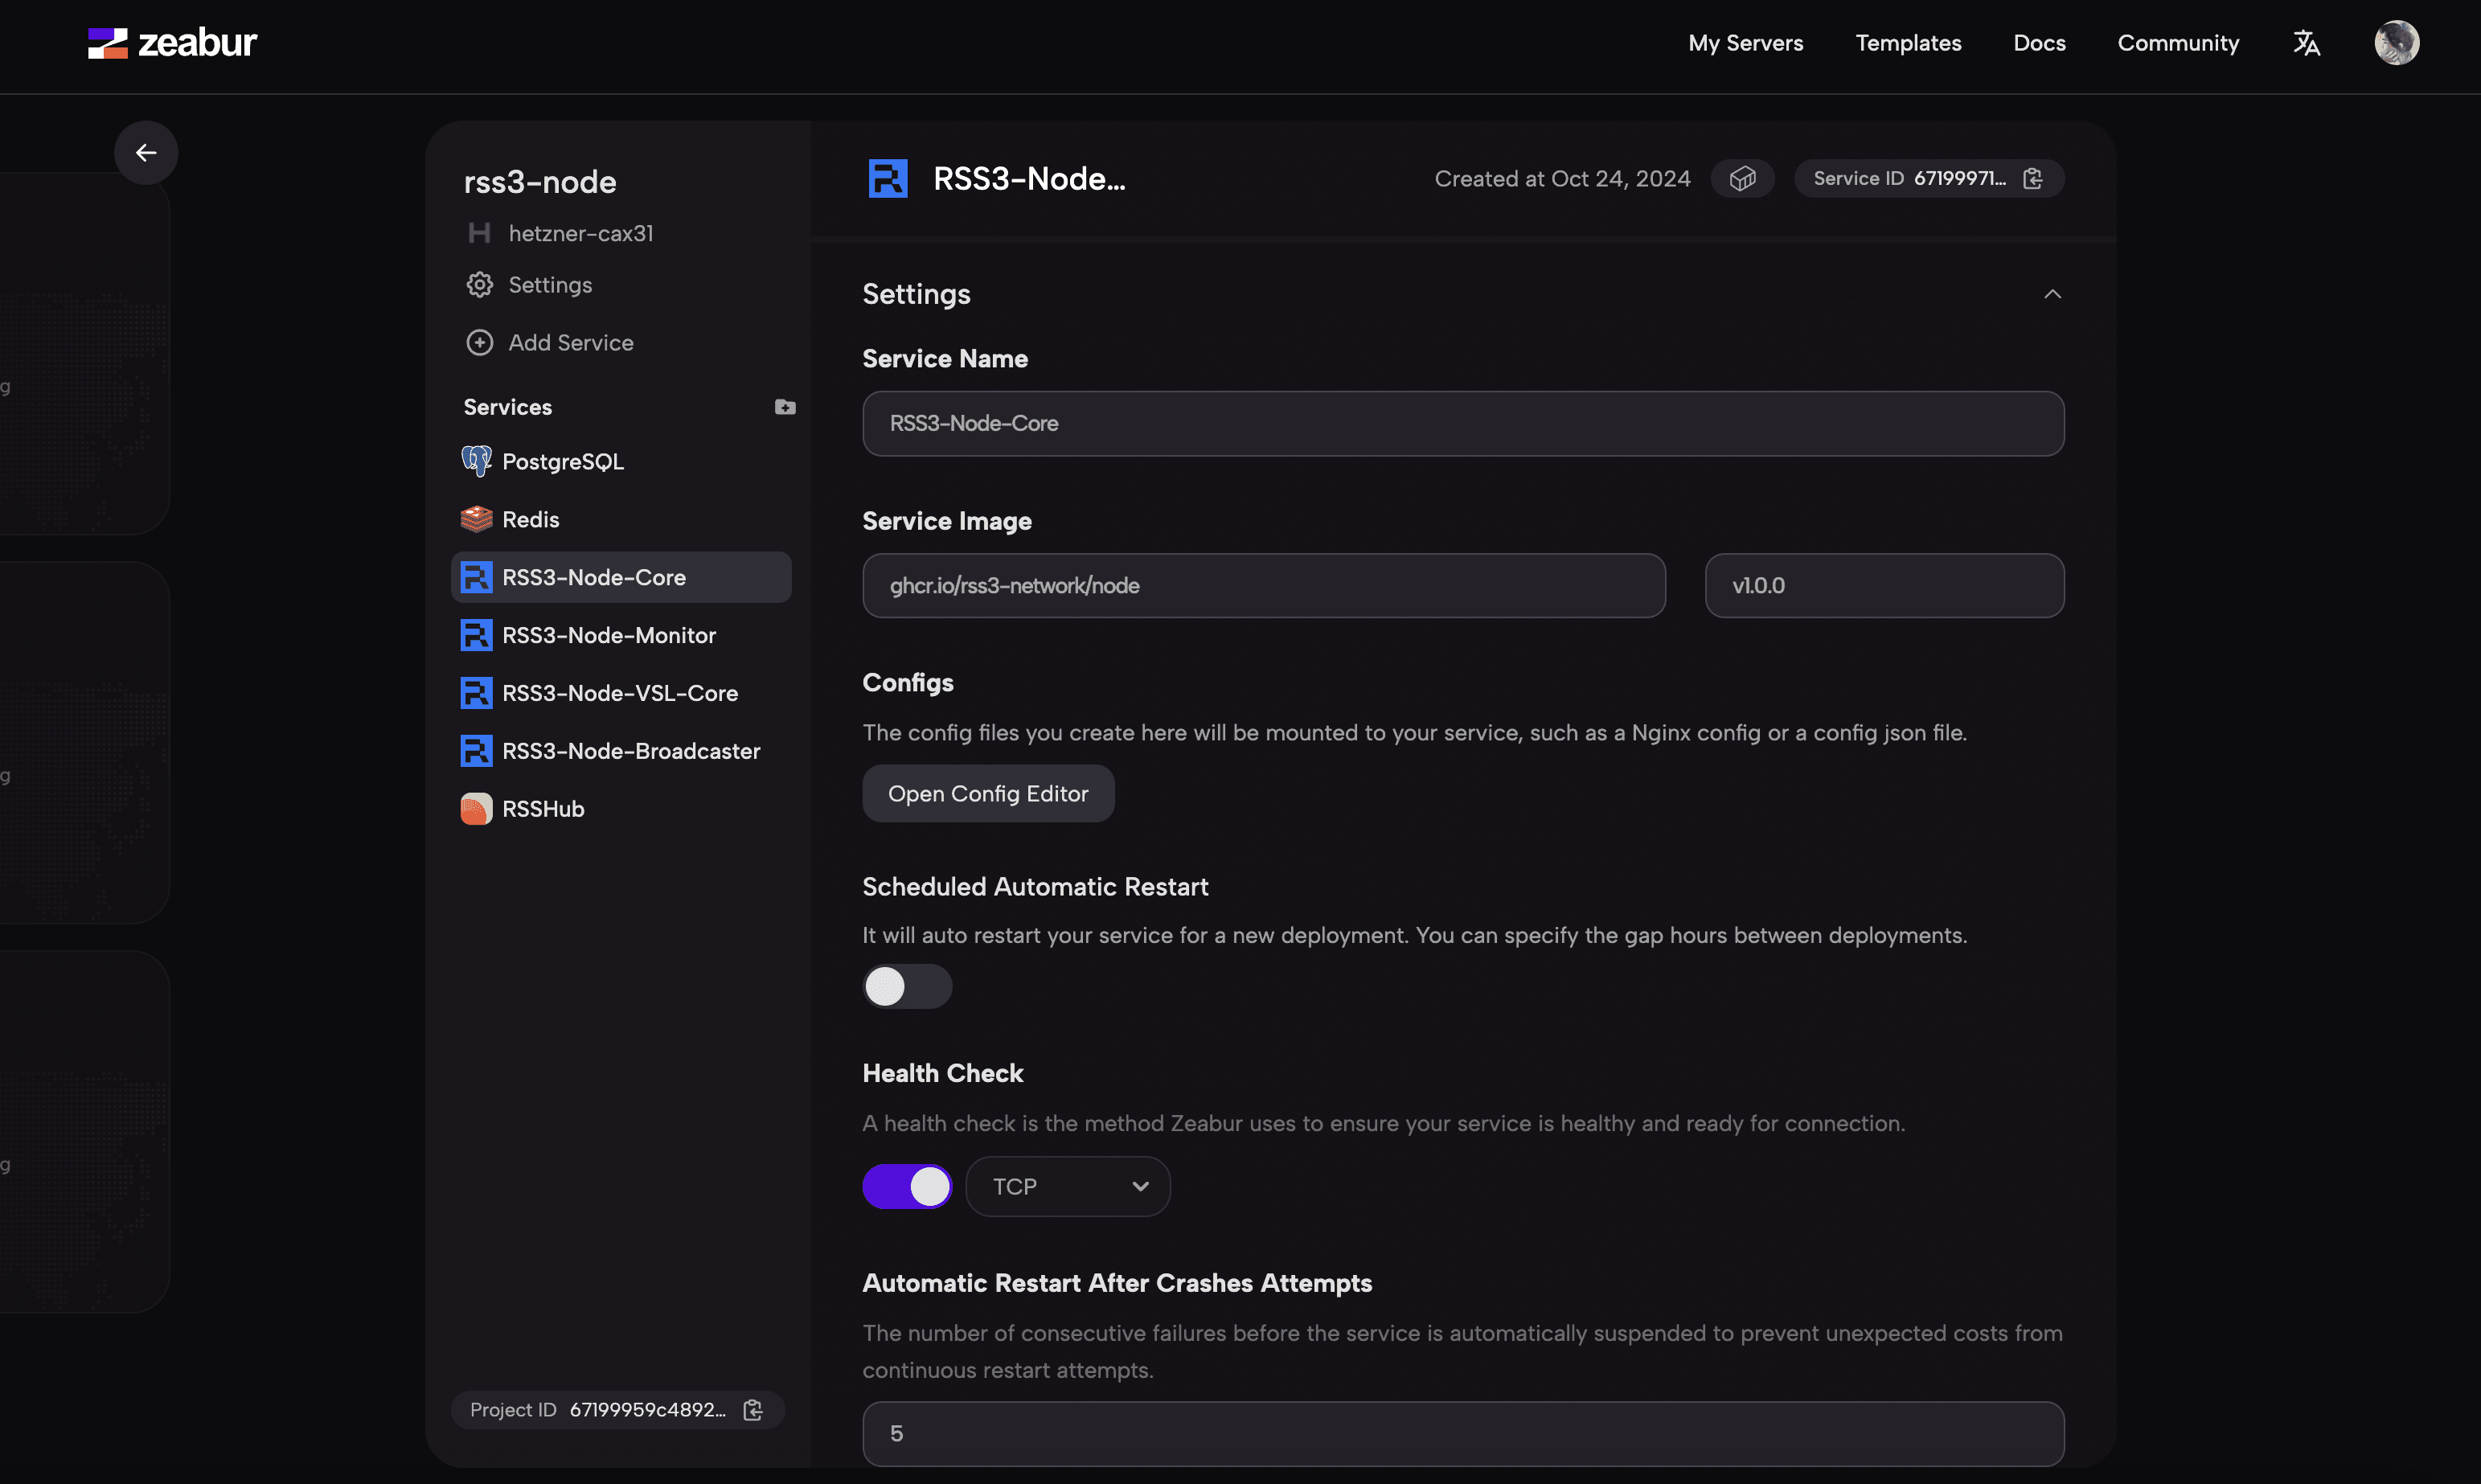Click the Zeabur logo
2481x1484 pixels.
[x=172, y=43]
